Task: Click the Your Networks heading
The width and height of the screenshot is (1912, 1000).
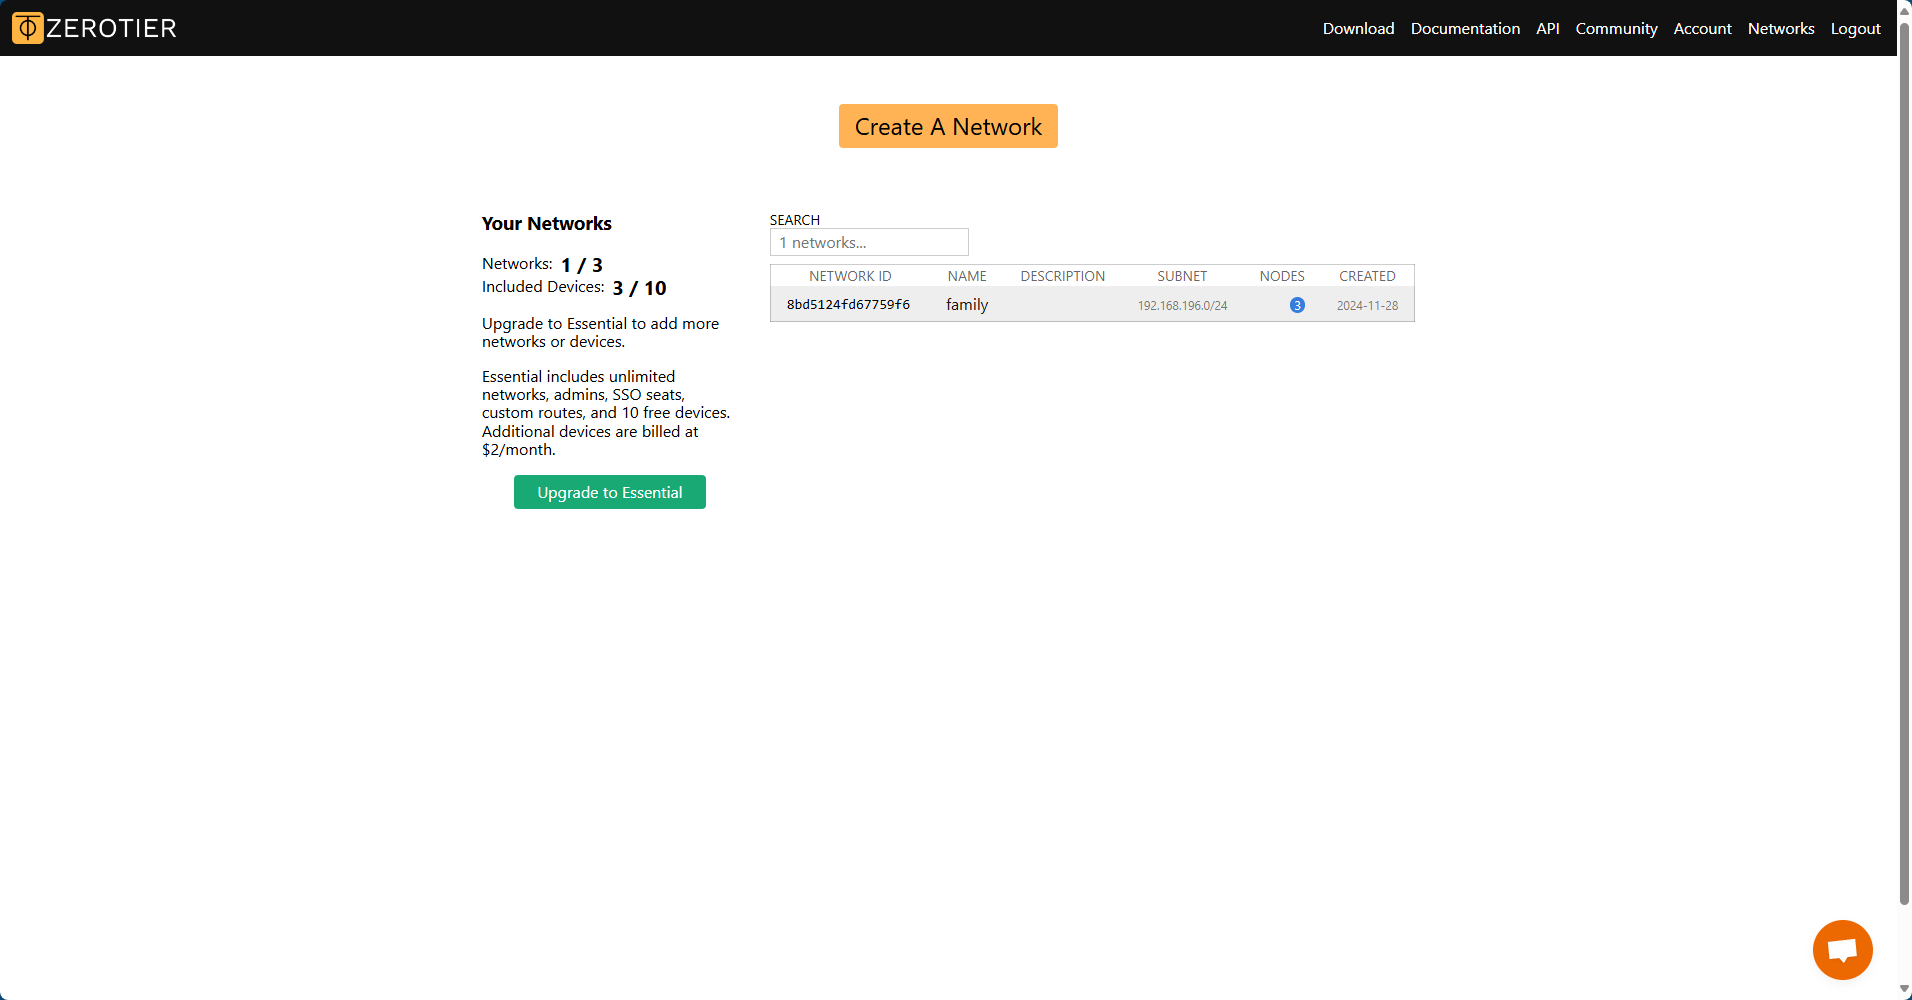Action: tap(546, 223)
